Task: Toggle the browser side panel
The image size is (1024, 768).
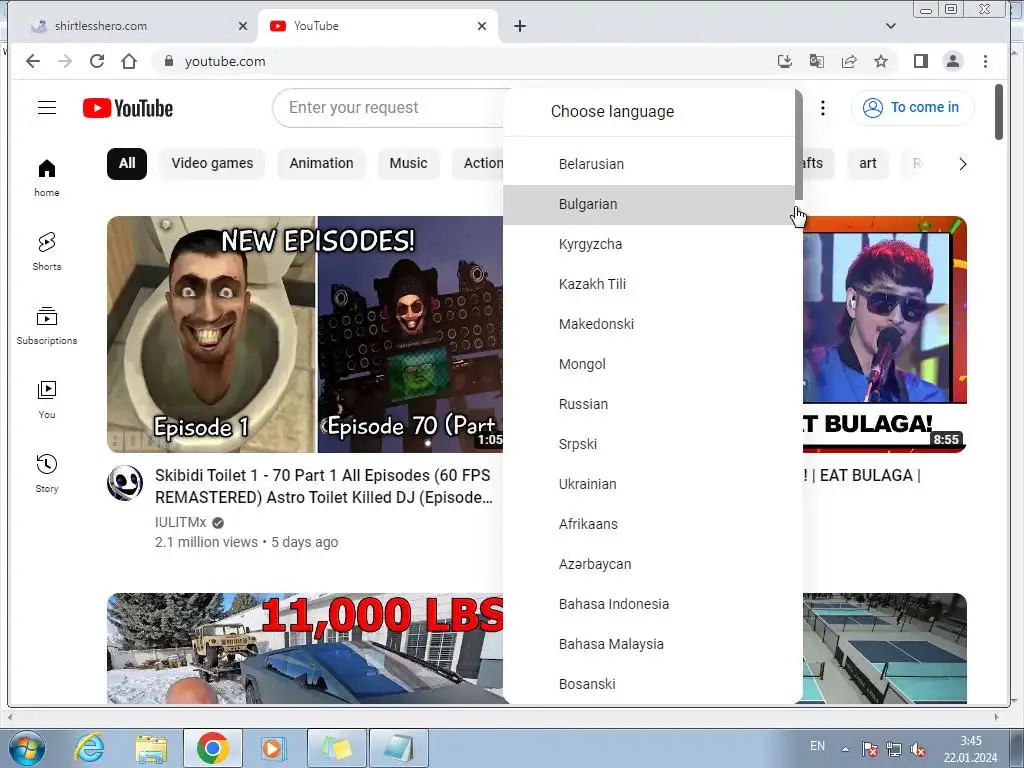Action: pyautogui.click(x=920, y=61)
